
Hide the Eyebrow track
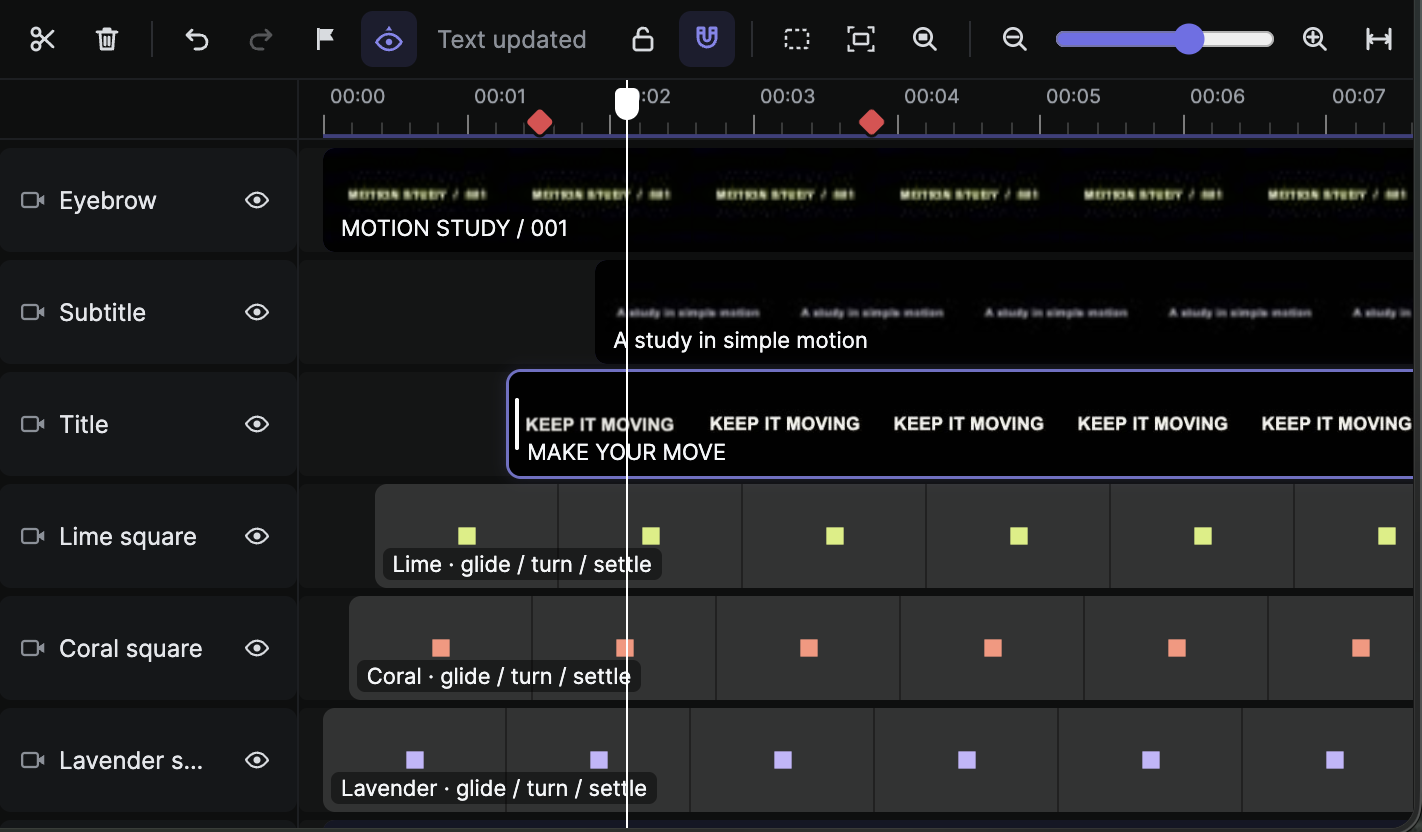(257, 200)
